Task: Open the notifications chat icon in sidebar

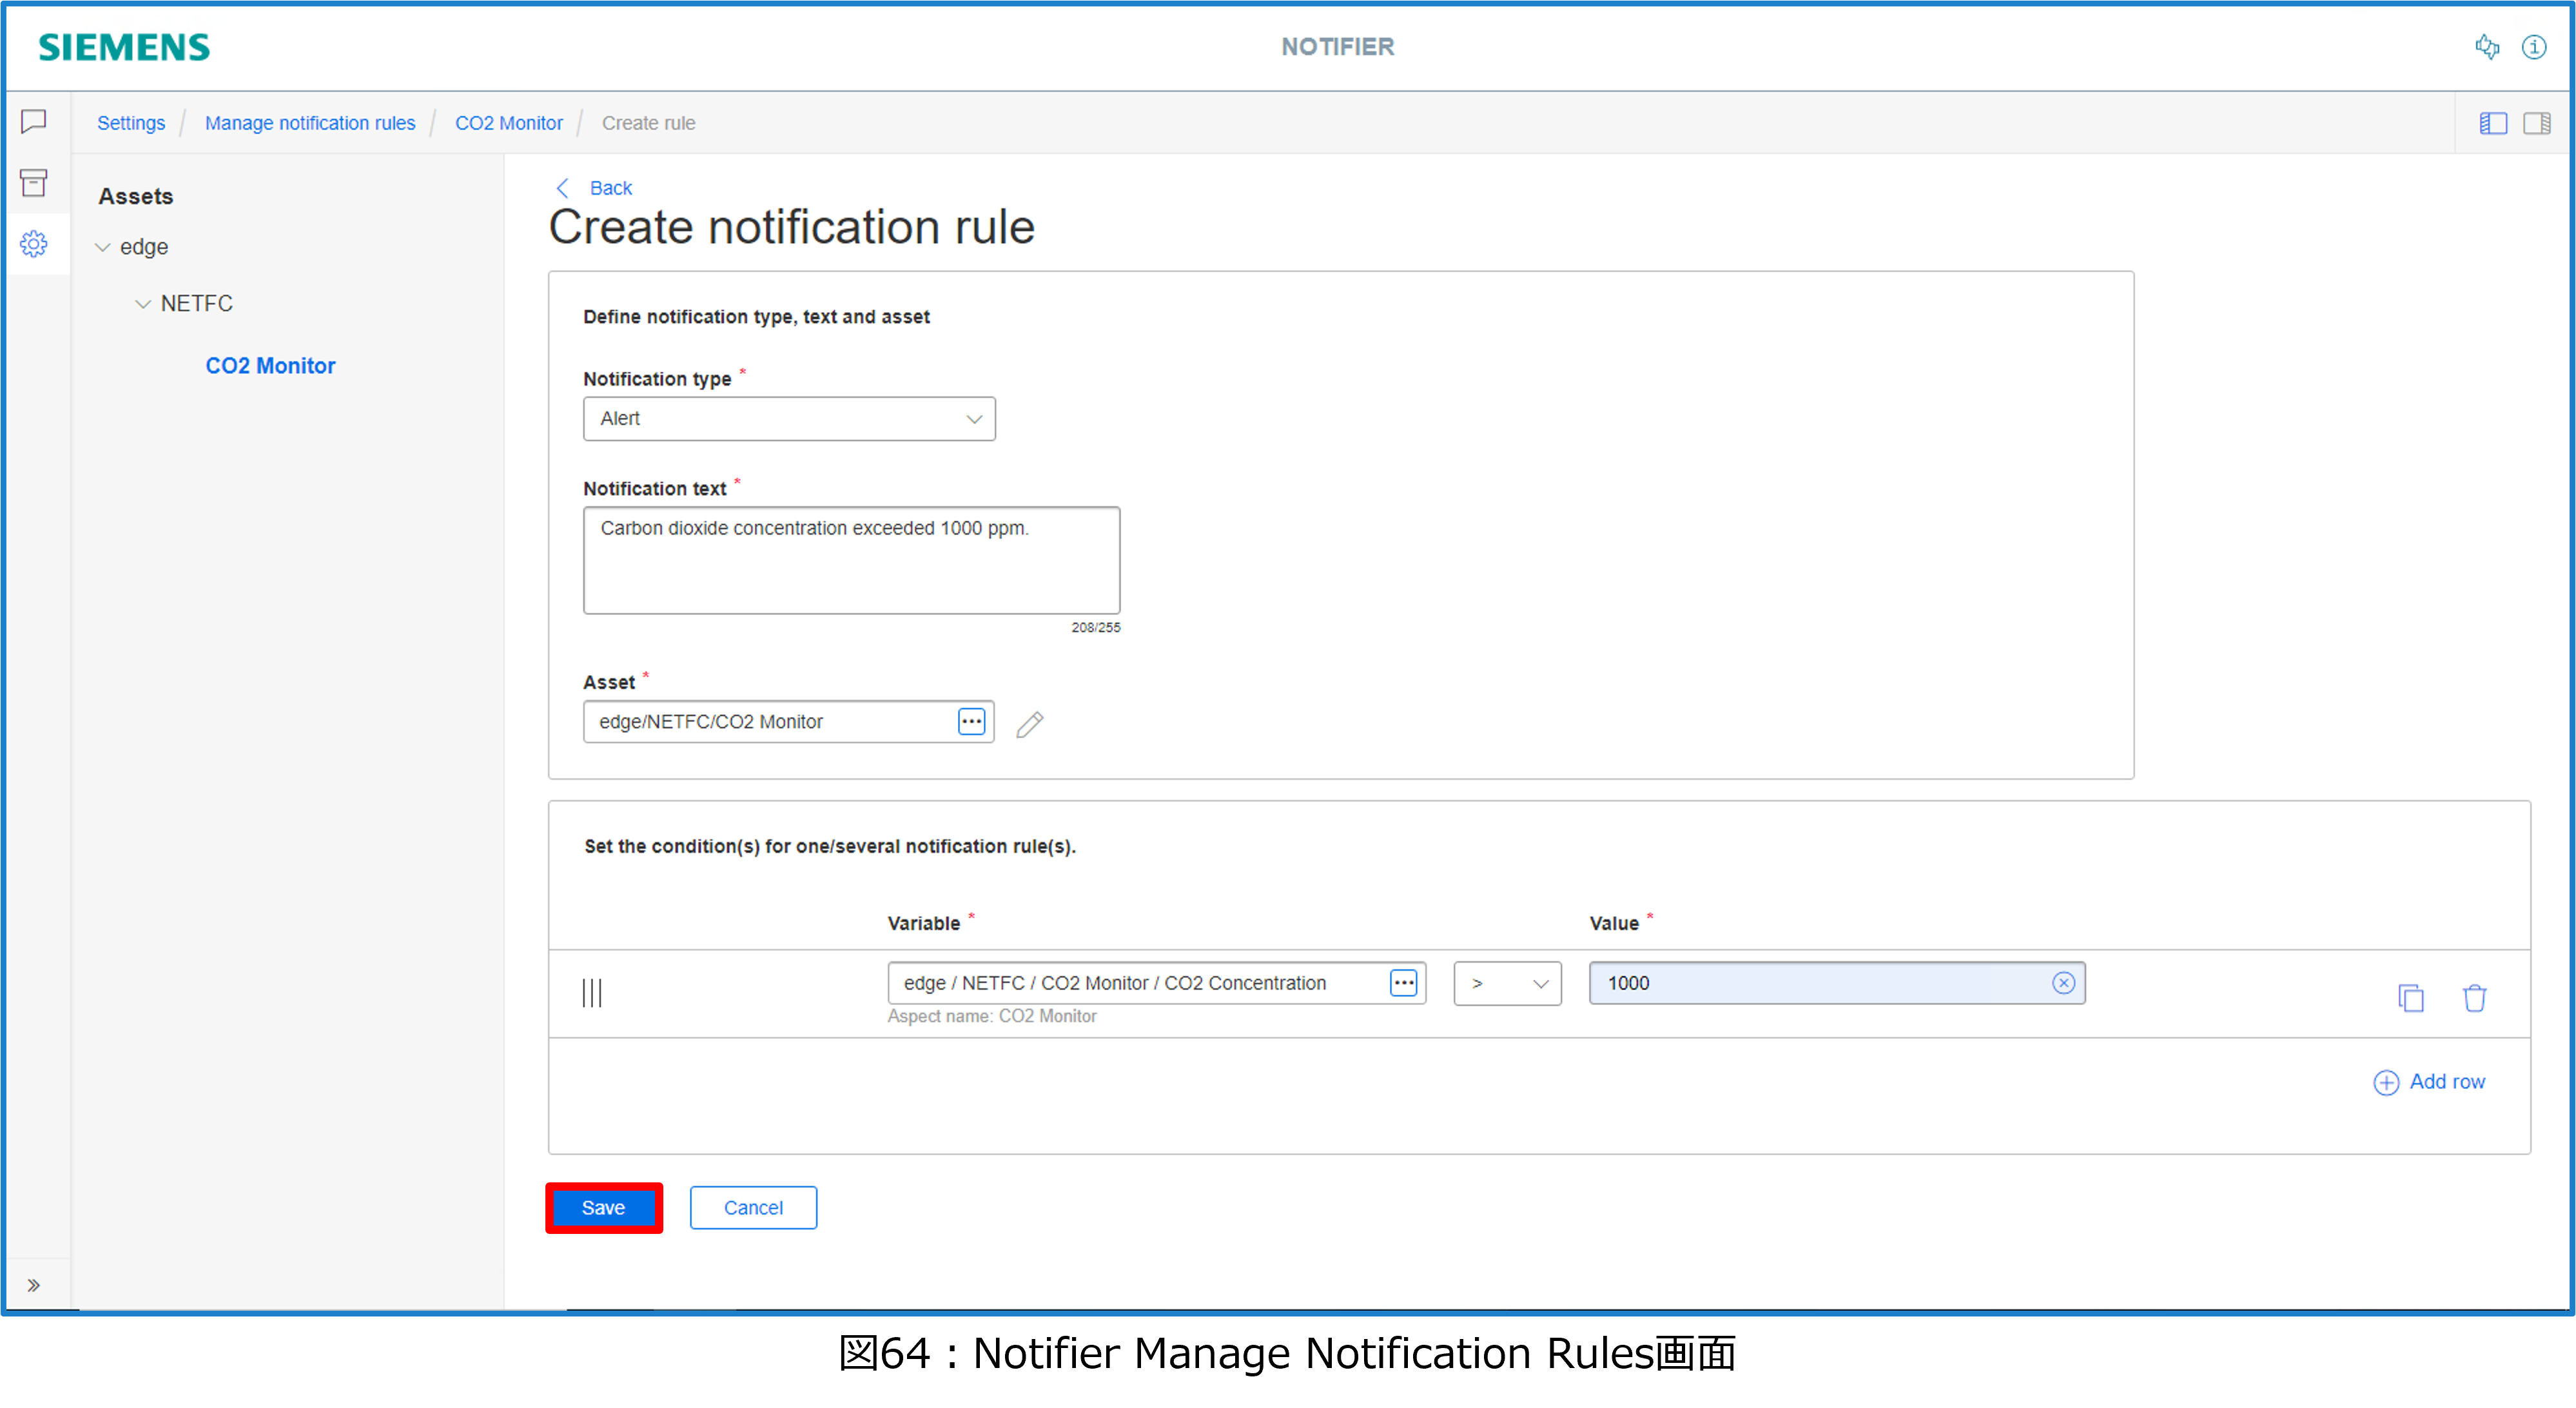Action: tap(34, 122)
